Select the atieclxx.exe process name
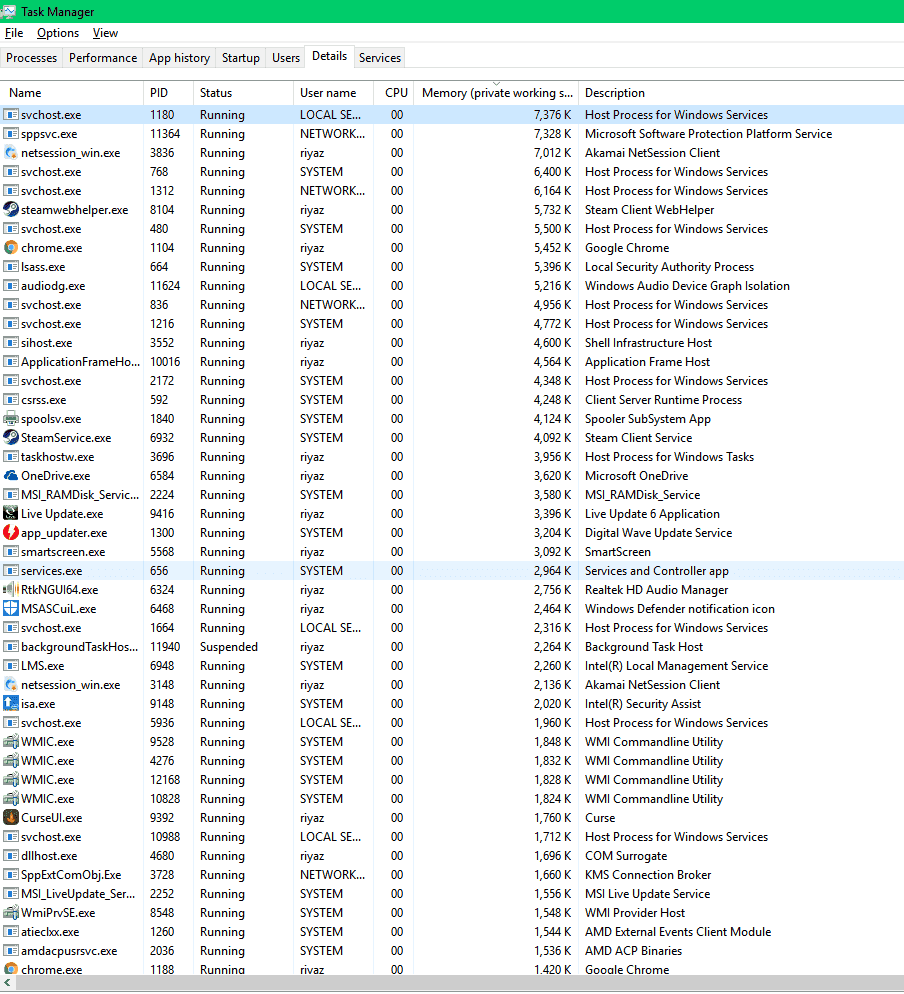This screenshot has height=994, width=904. pos(50,933)
